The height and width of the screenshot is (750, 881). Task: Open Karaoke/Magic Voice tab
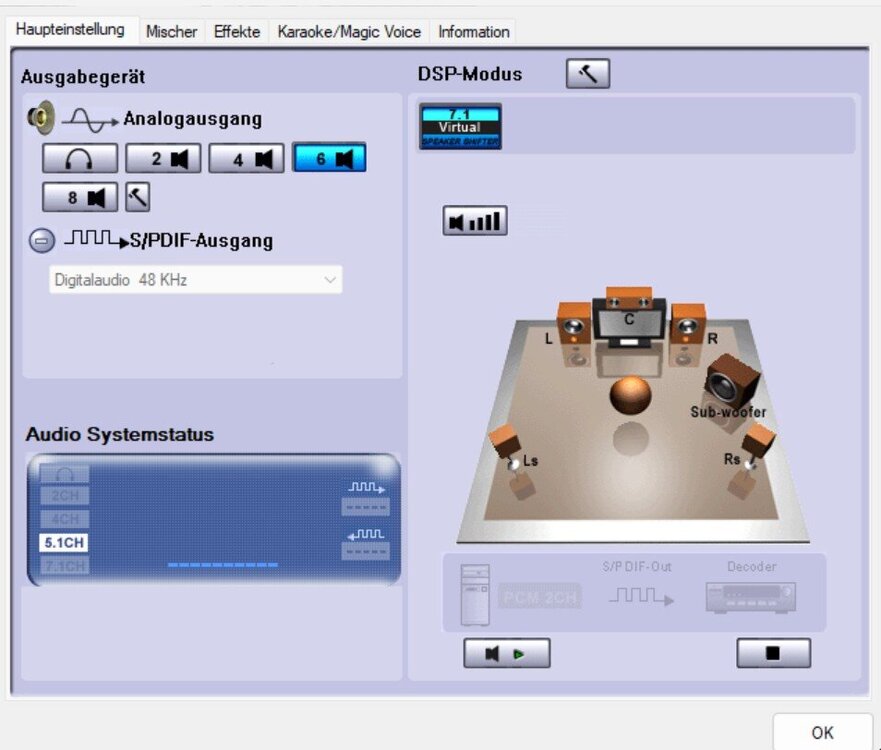click(349, 32)
